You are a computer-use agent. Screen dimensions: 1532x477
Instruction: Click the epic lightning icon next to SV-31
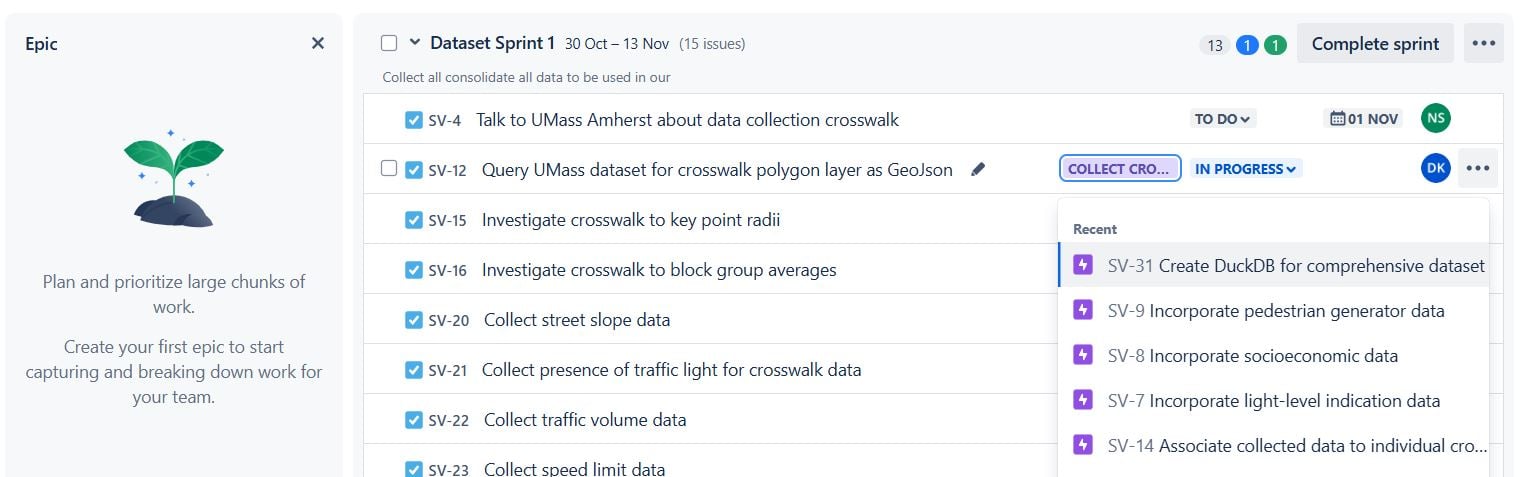coord(1083,265)
